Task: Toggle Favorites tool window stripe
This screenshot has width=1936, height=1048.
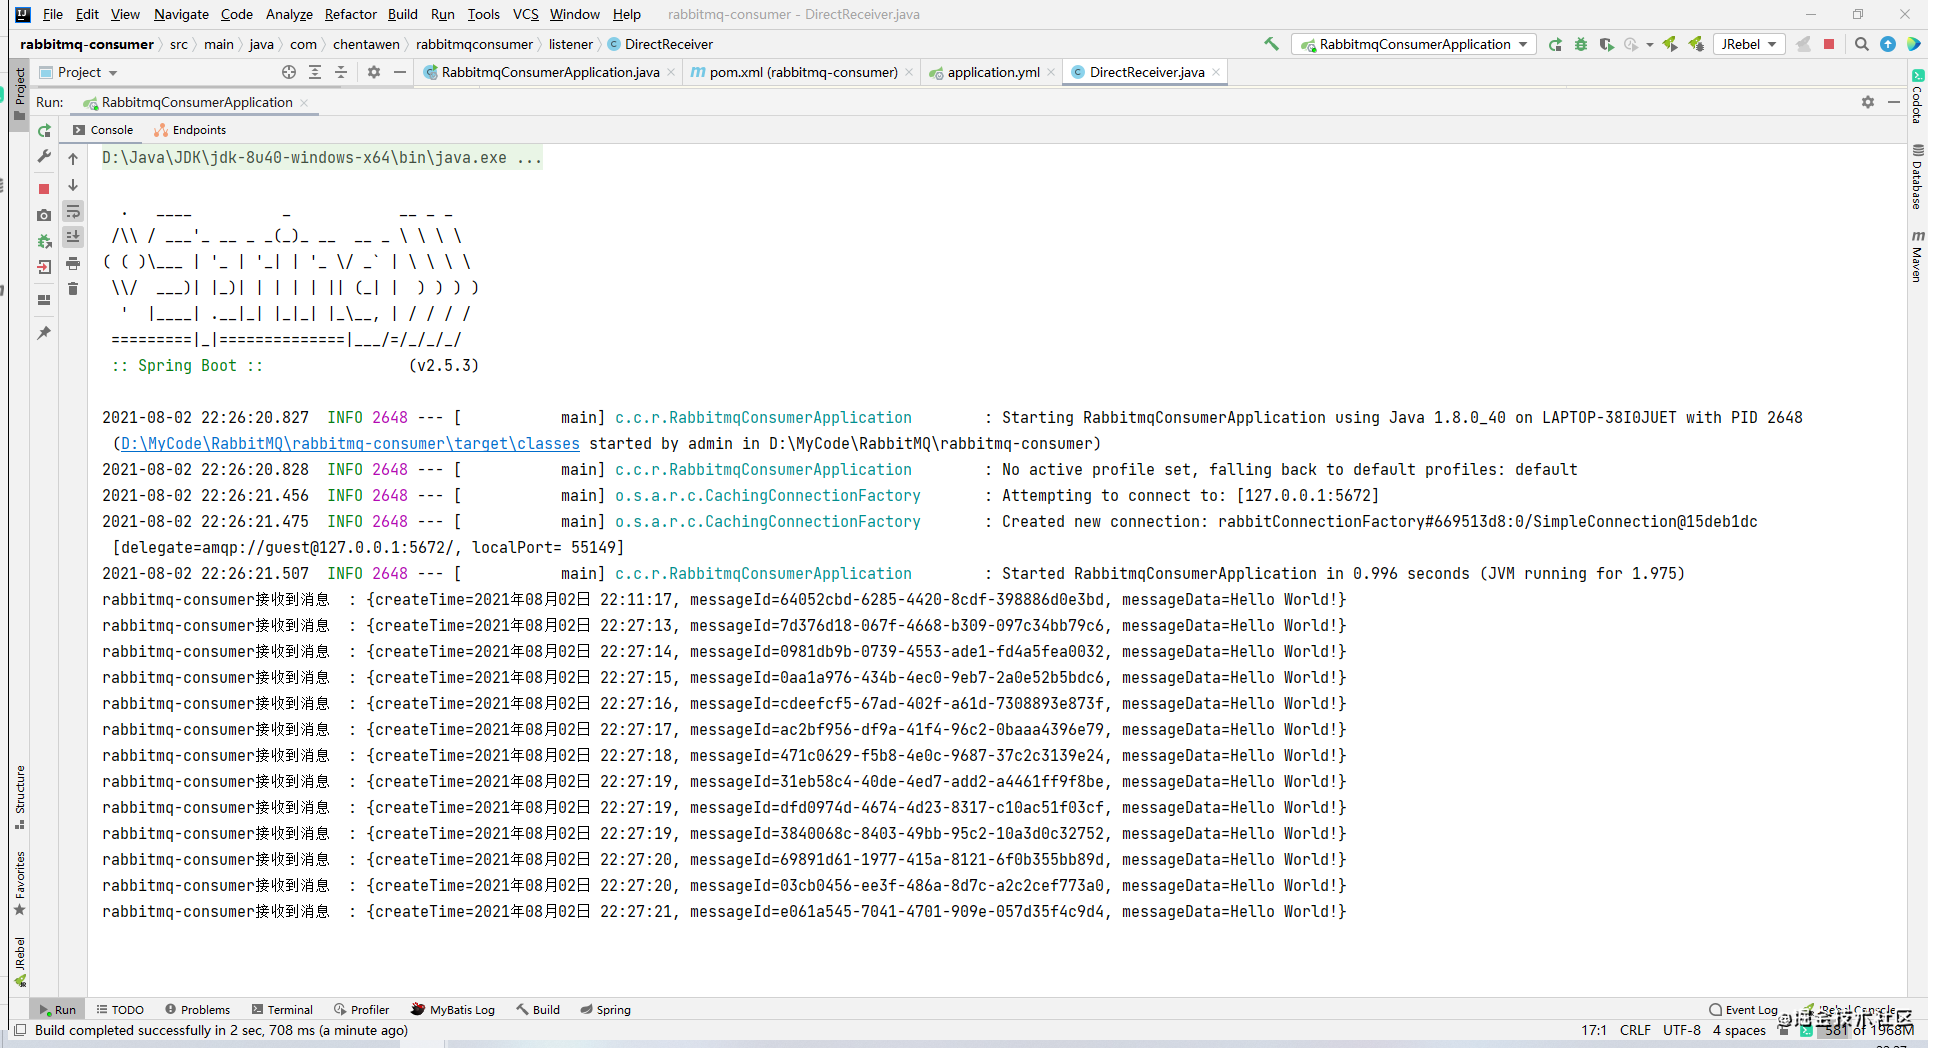Action: [19, 883]
